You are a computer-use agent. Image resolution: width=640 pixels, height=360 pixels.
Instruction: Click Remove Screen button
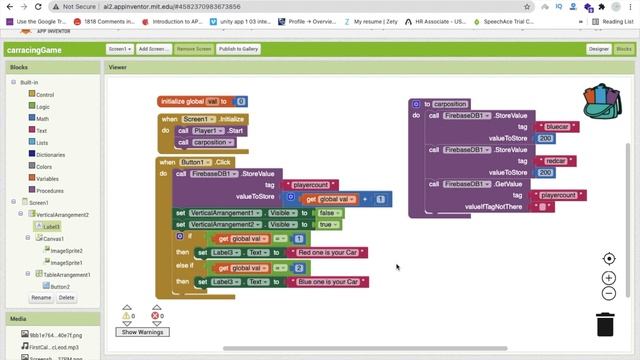[194, 49]
